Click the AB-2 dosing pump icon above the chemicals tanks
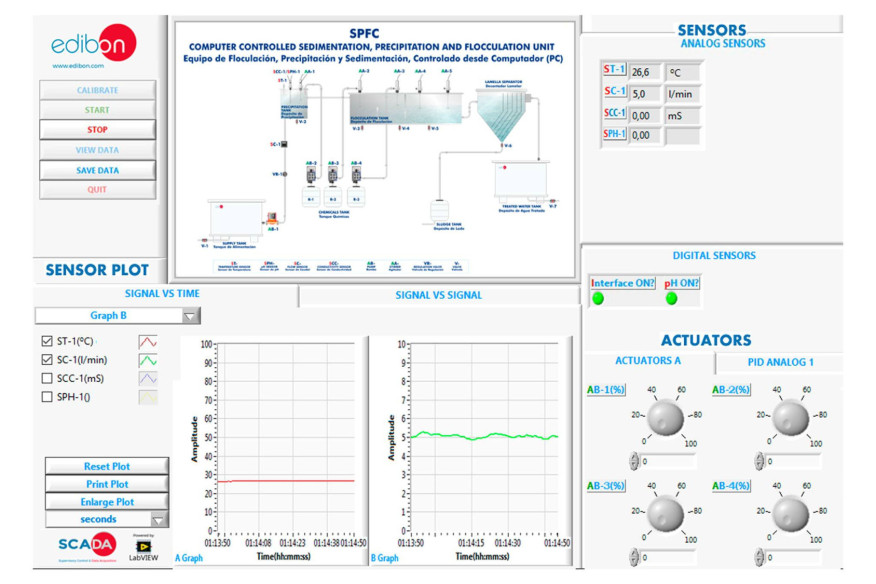 [310, 172]
